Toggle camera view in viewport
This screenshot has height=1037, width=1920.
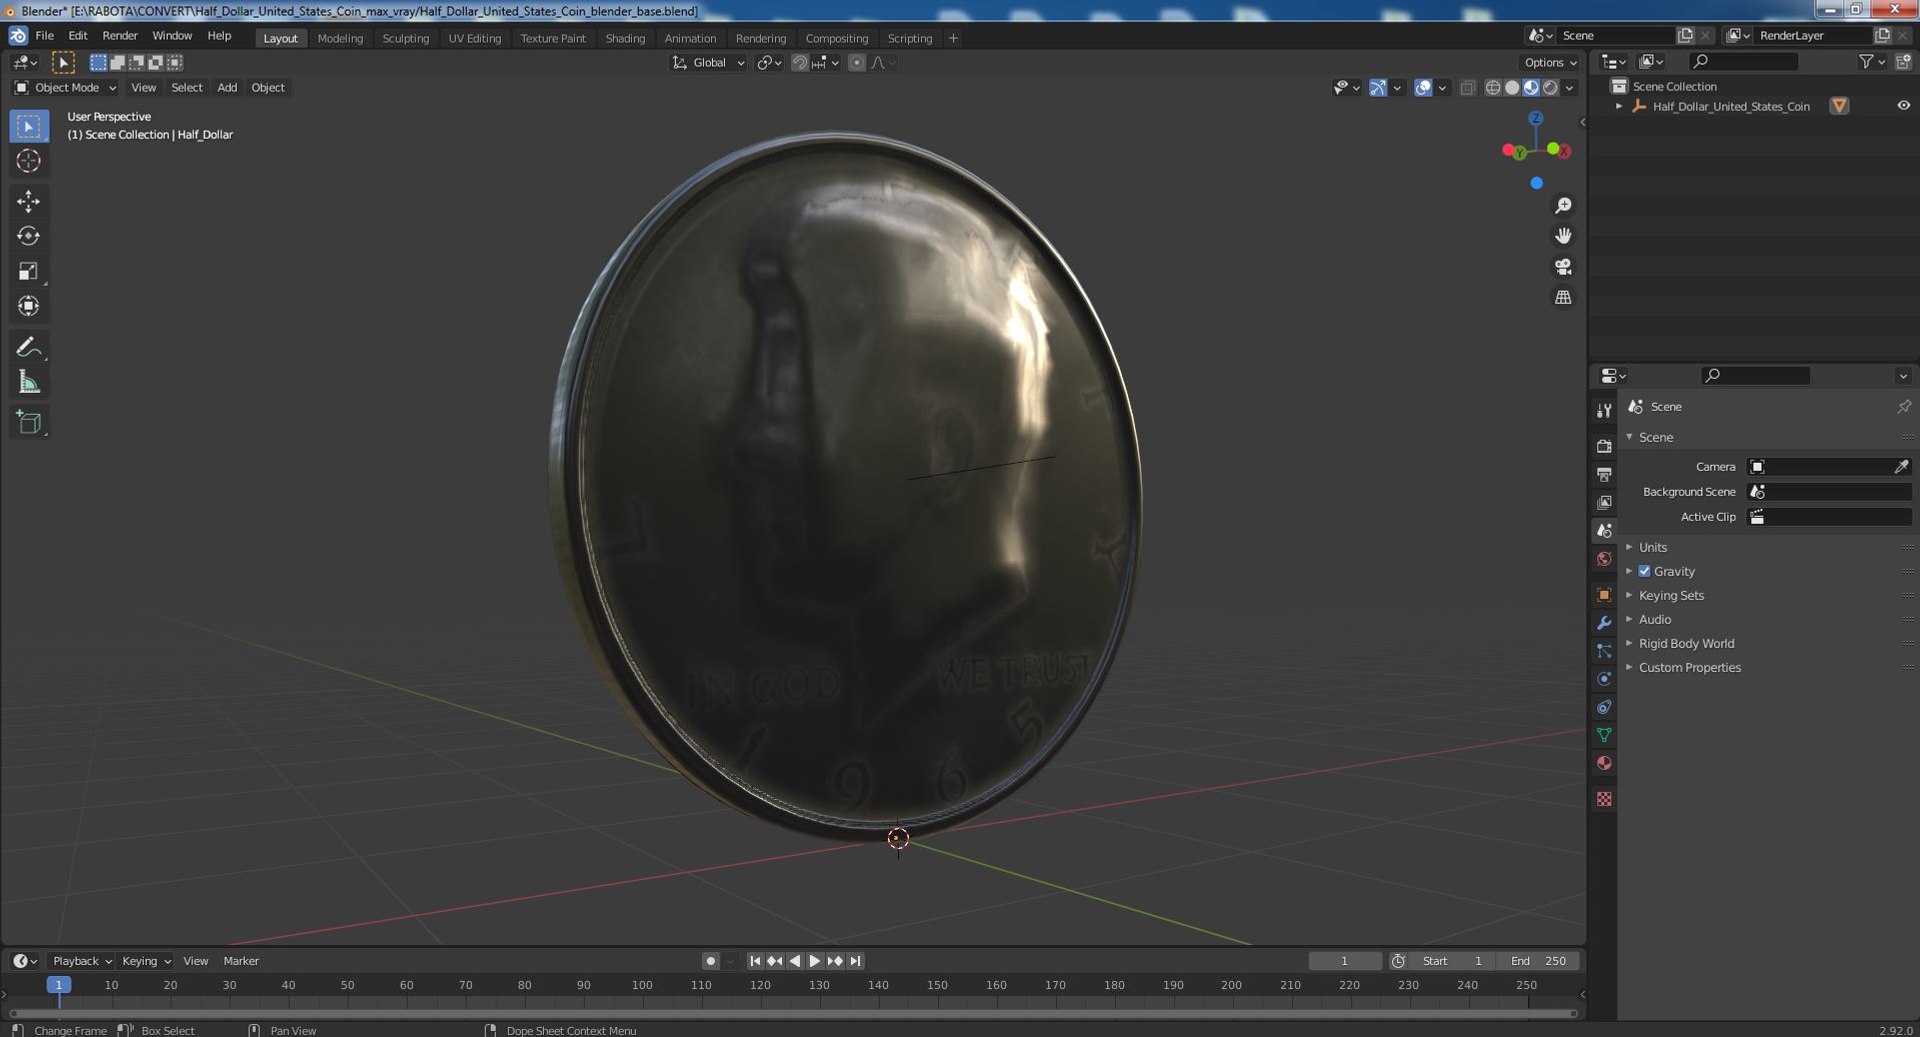[x=1562, y=267]
